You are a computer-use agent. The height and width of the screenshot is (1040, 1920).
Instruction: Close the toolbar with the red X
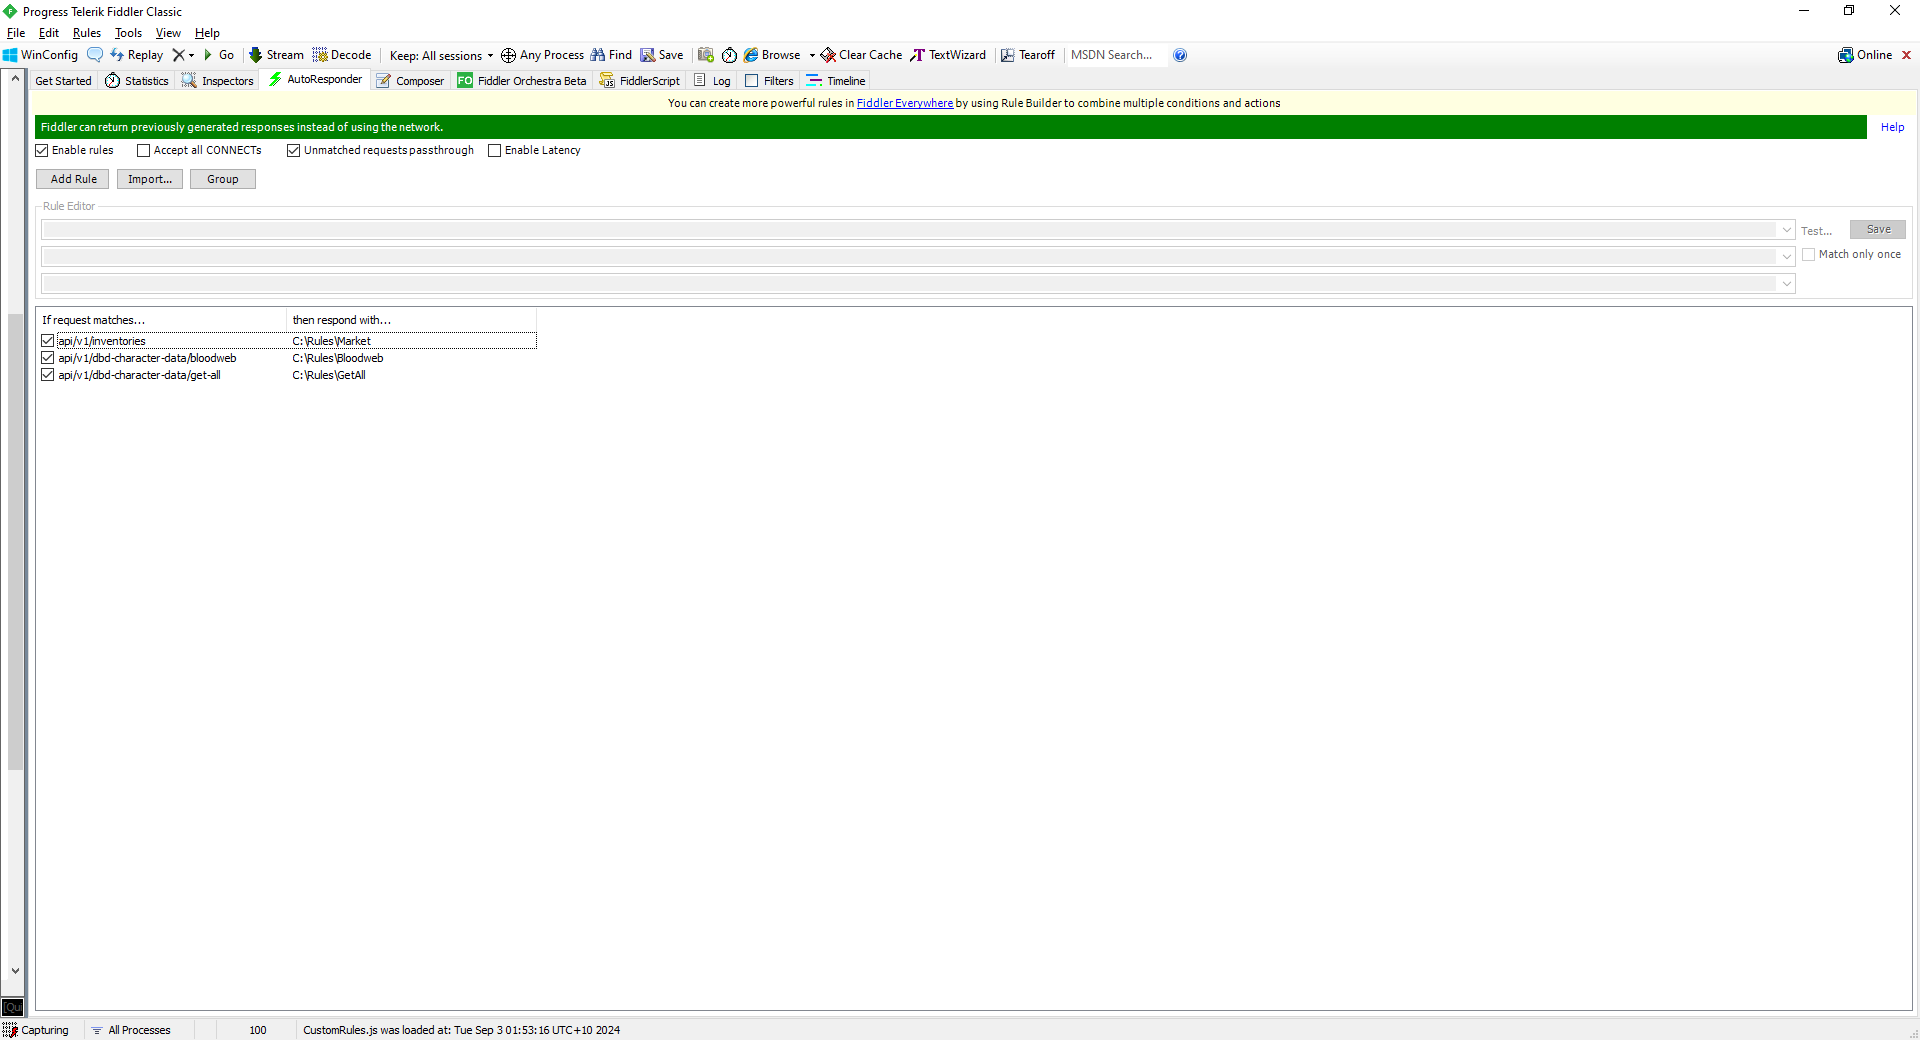point(1907,55)
